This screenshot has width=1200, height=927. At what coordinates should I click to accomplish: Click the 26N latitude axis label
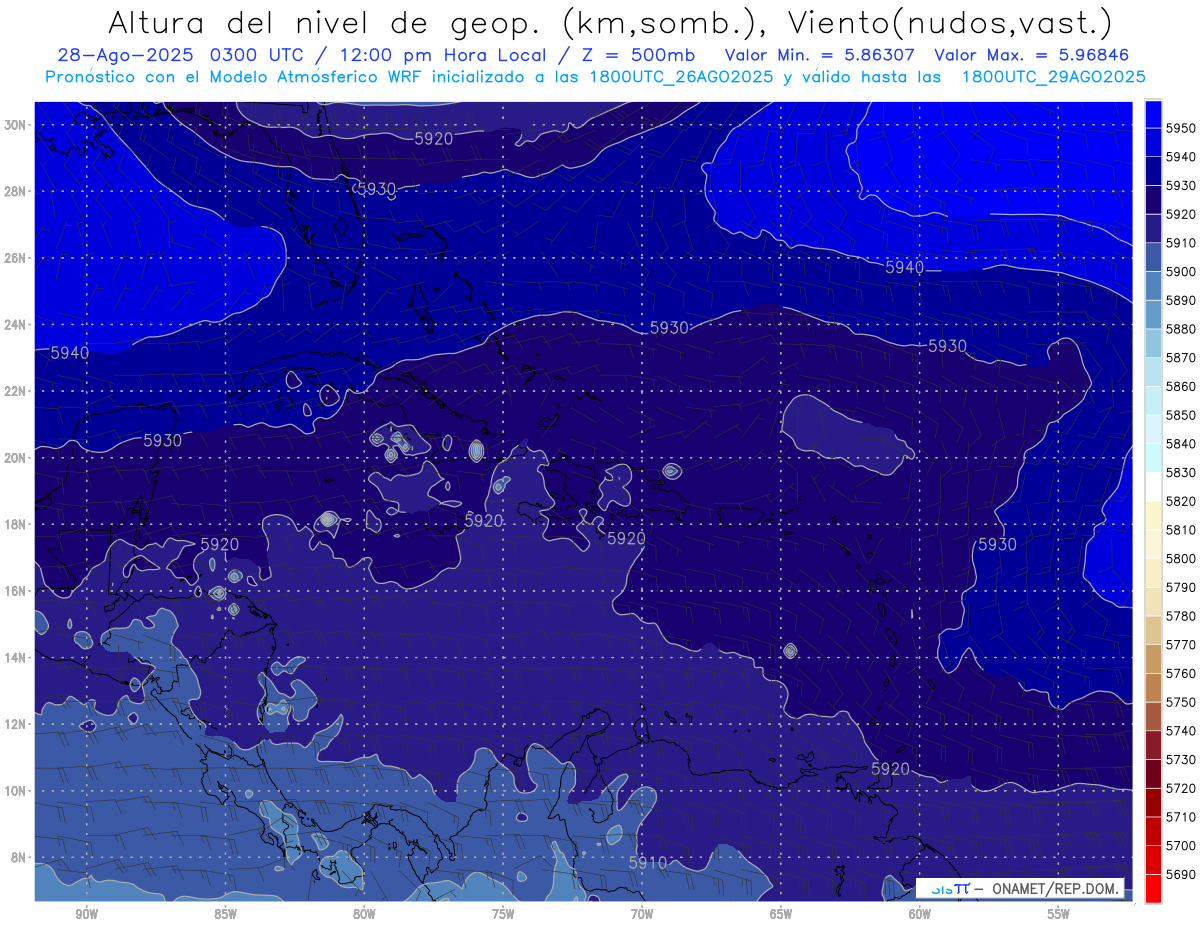(15, 258)
